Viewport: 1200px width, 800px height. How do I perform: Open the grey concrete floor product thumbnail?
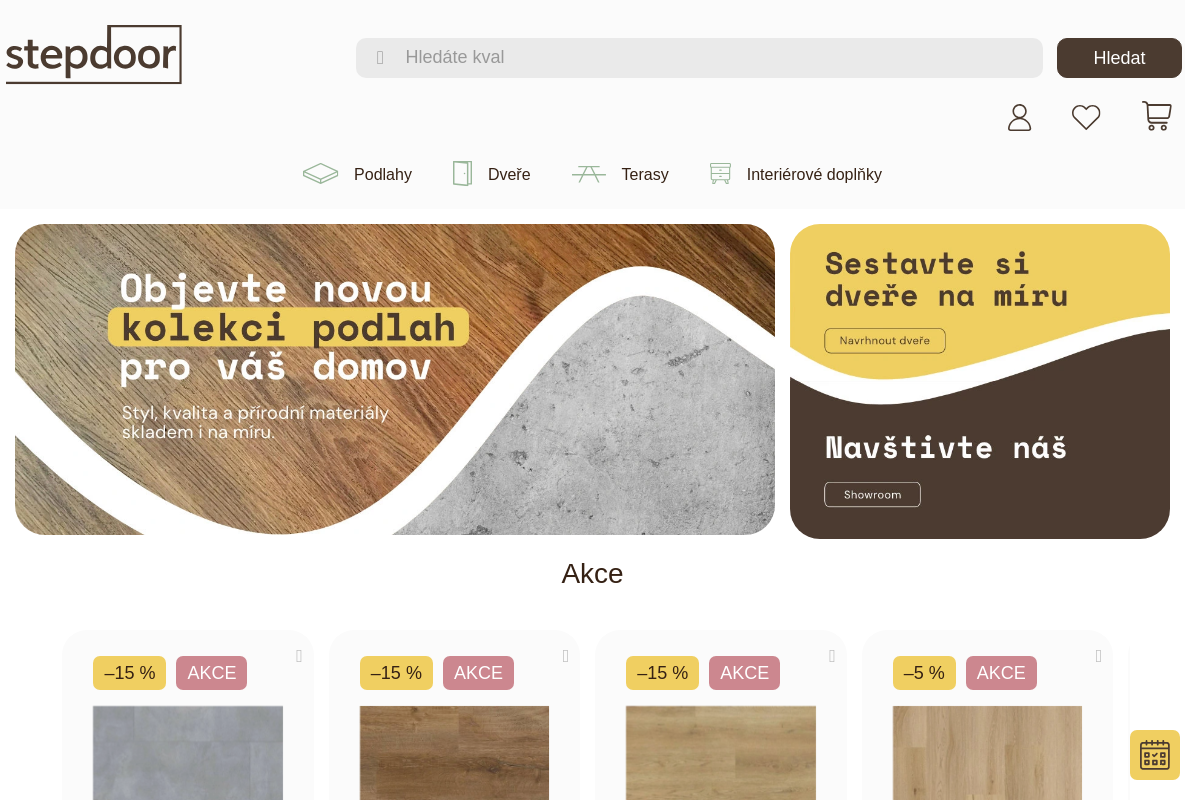[x=188, y=753]
